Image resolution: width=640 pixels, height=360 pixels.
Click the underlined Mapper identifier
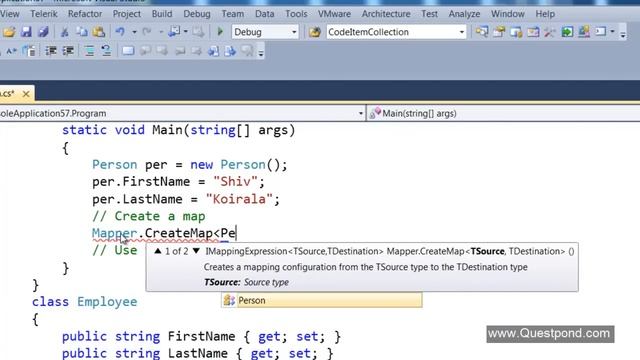pos(115,233)
